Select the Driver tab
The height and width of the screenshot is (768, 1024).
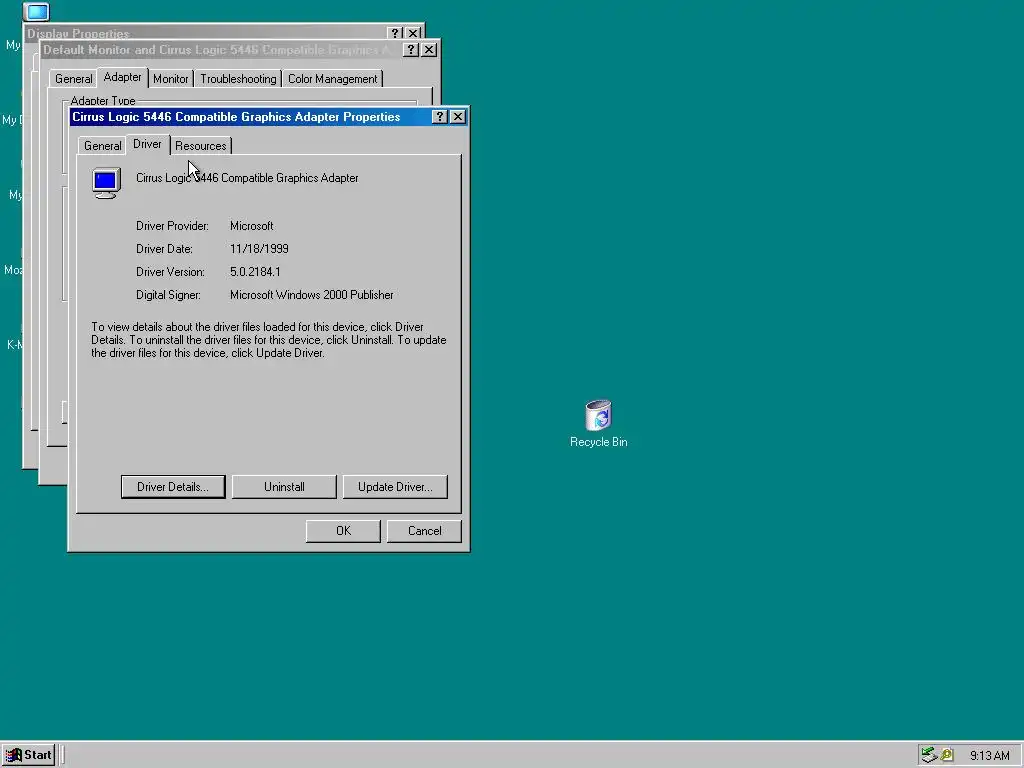(148, 144)
